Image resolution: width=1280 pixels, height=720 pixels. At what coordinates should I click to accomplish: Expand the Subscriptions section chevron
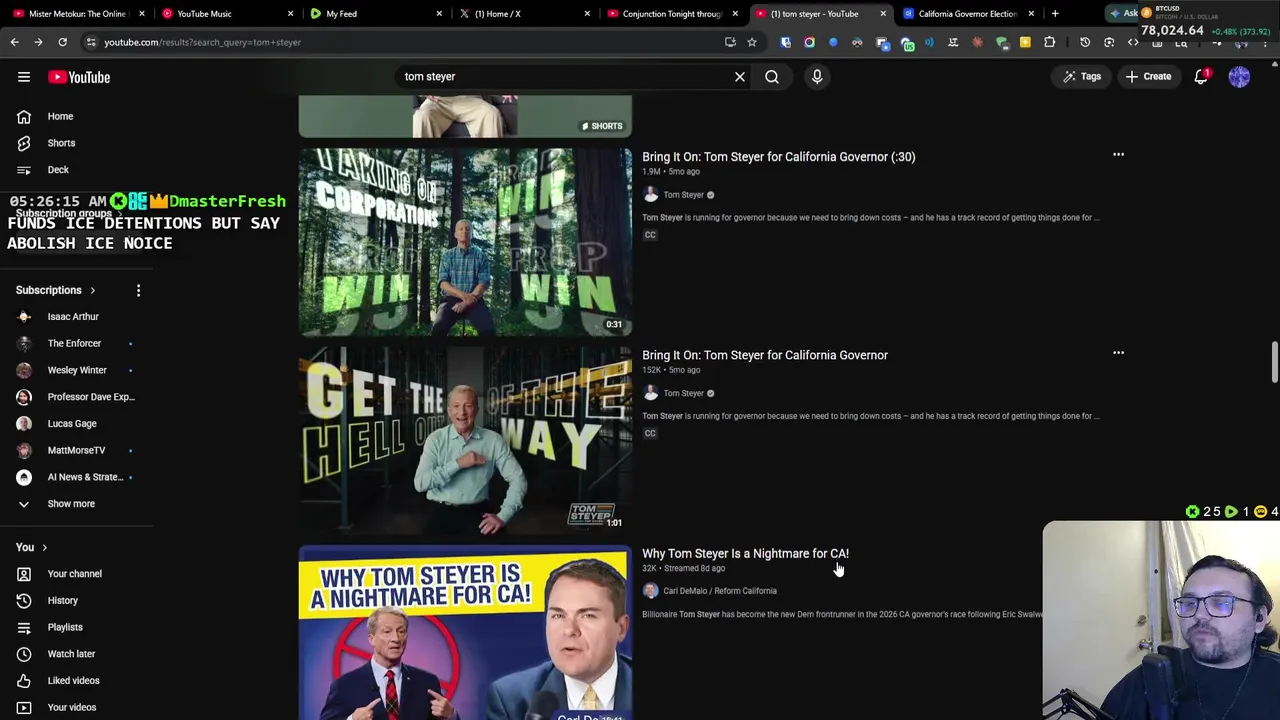click(92, 290)
